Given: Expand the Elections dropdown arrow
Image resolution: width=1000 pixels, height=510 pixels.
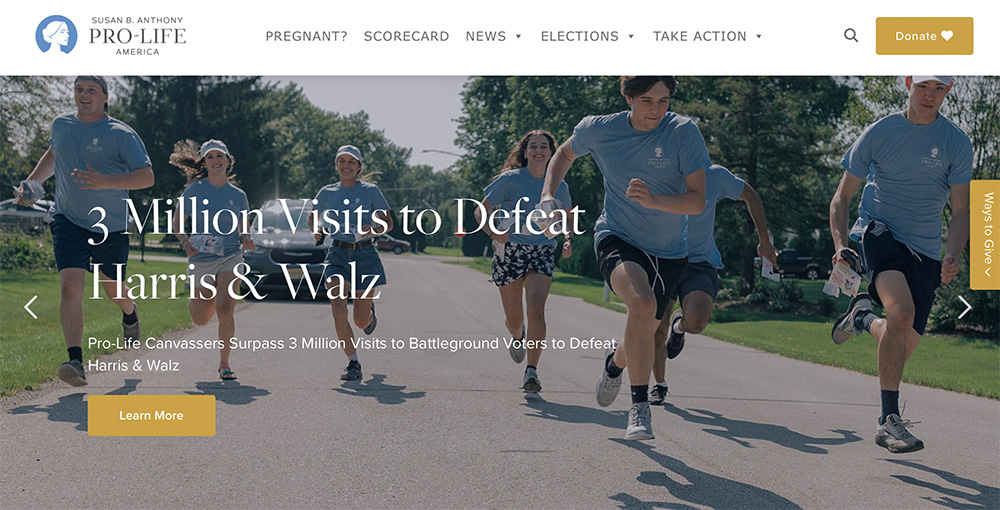Looking at the screenshot, I should tap(631, 36).
